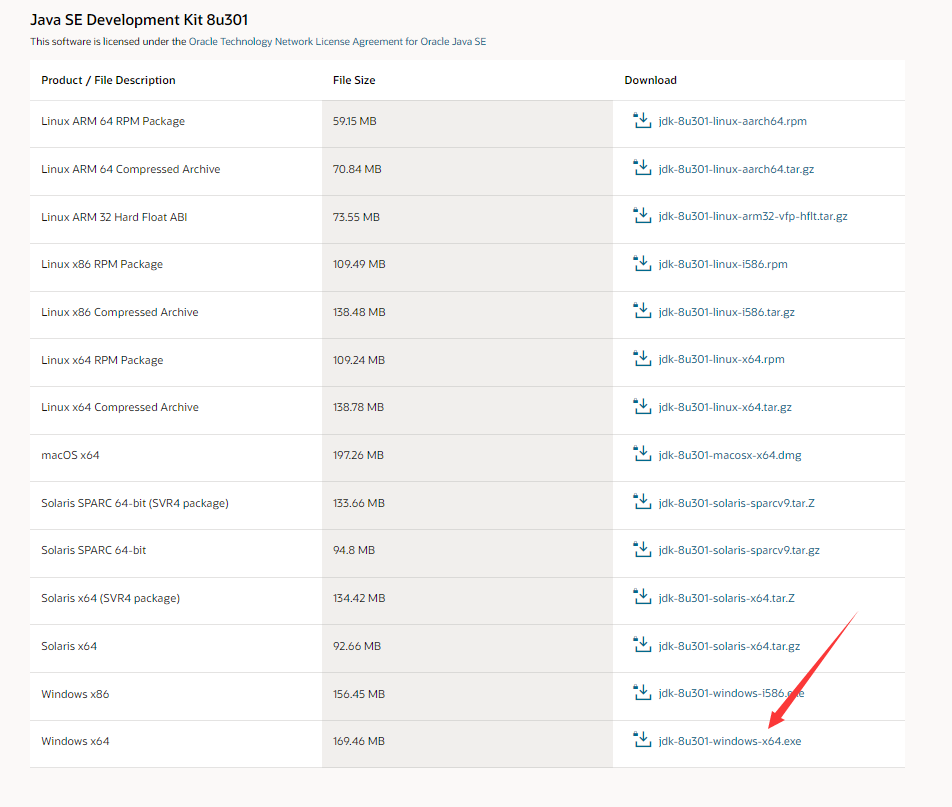Click download icon beside jdk-8u301-linux-arm32-vfp-hflt.tar.gz

tap(642, 216)
